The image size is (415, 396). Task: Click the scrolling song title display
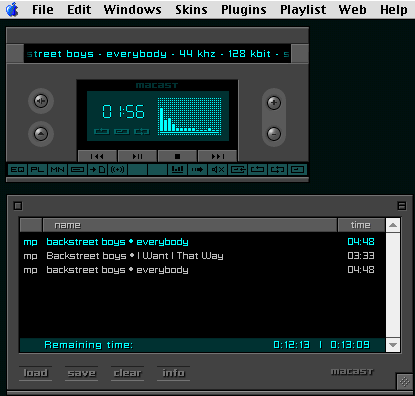(x=157, y=54)
